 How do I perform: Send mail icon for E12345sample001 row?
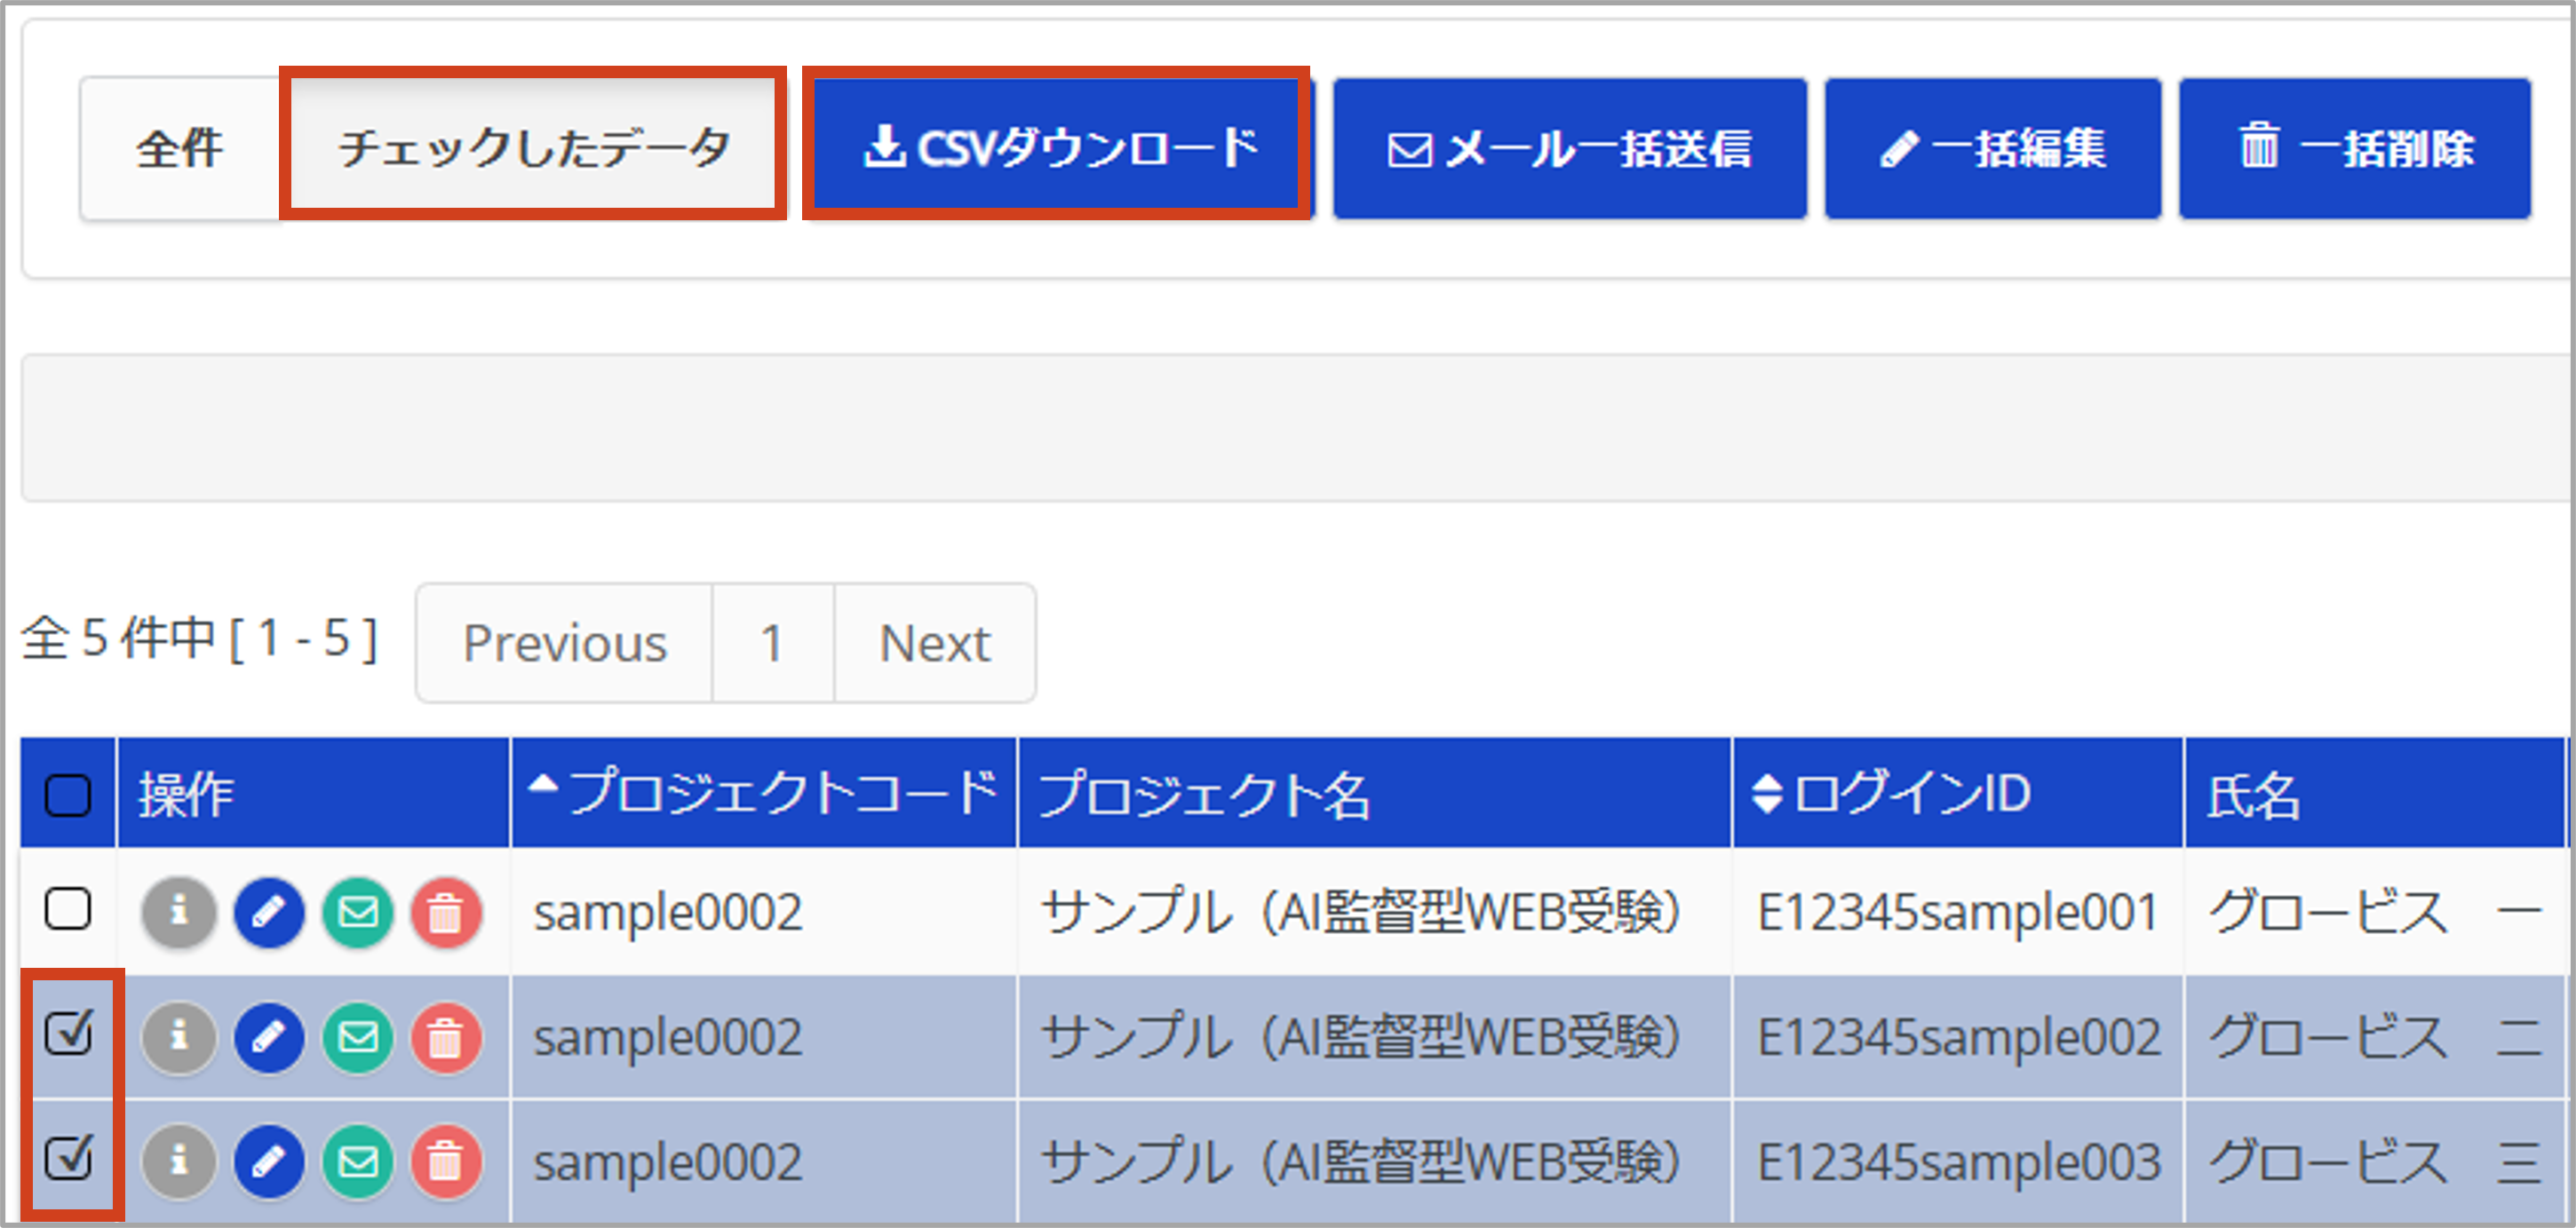(x=358, y=912)
